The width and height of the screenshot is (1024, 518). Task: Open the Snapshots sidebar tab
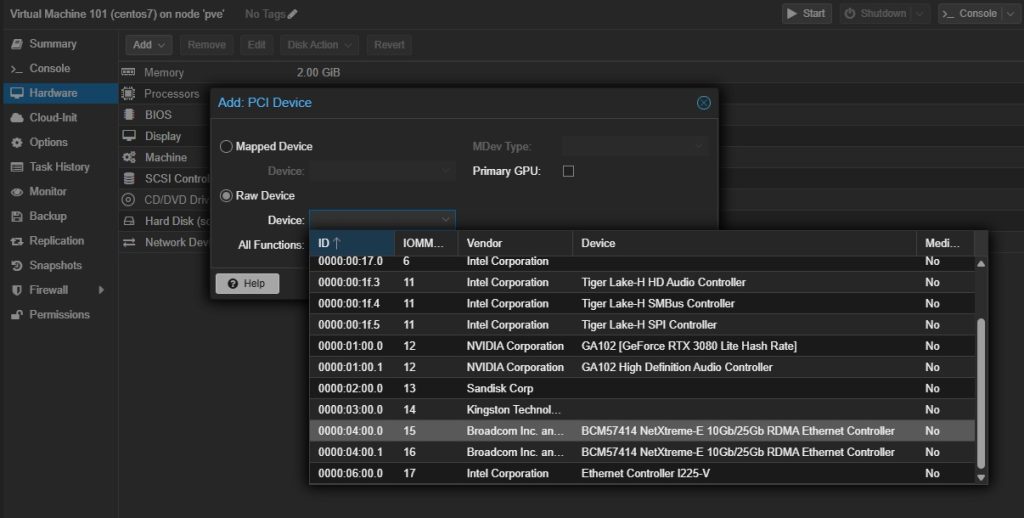(x=59, y=265)
